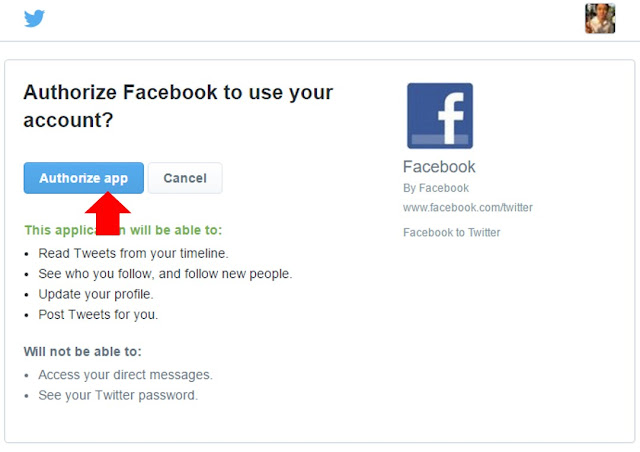Click the blue Facebook logo icon
Viewport: 640px width, 452px height.
(x=440, y=116)
